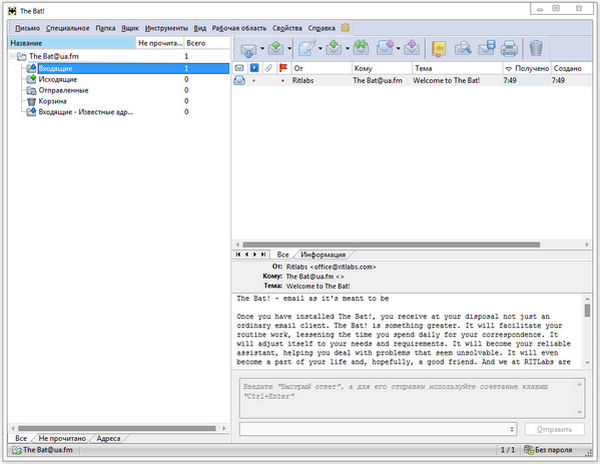Viewport: 600px width, 464px height.
Task: Click inside the quick reply text field
Action: (408, 398)
